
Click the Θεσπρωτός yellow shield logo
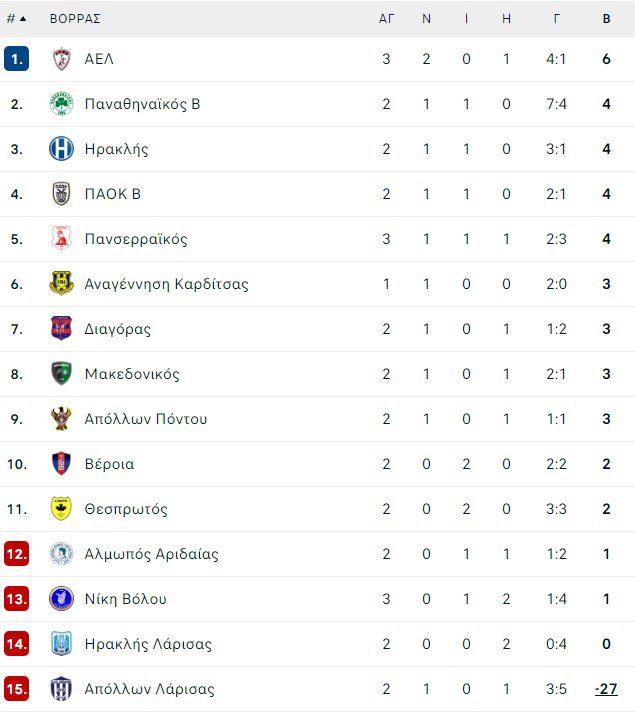click(x=61, y=509)
